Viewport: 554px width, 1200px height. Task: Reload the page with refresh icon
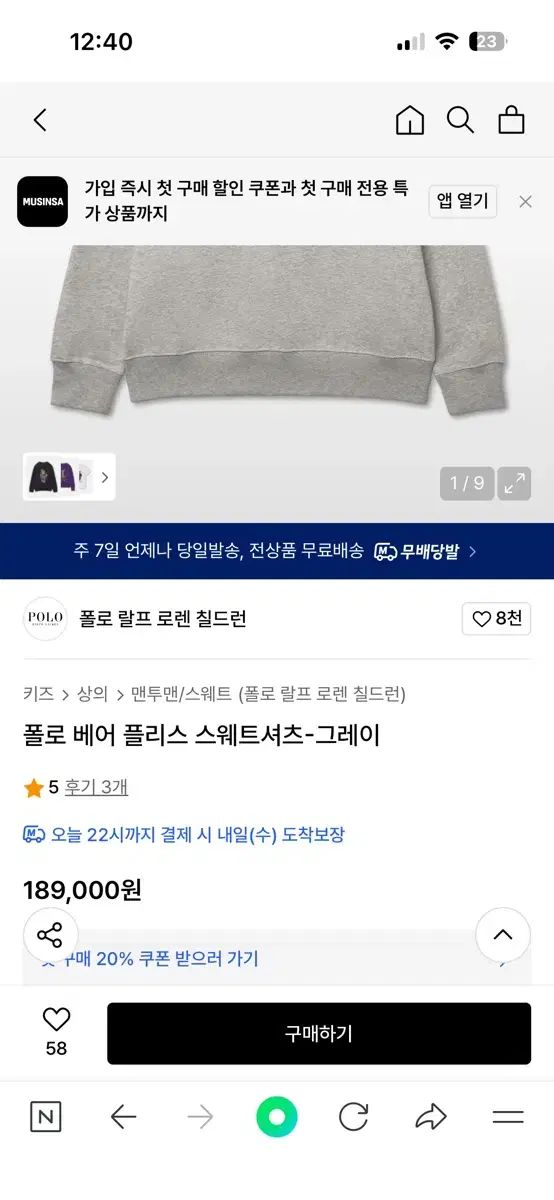(x=353, y=1117)
